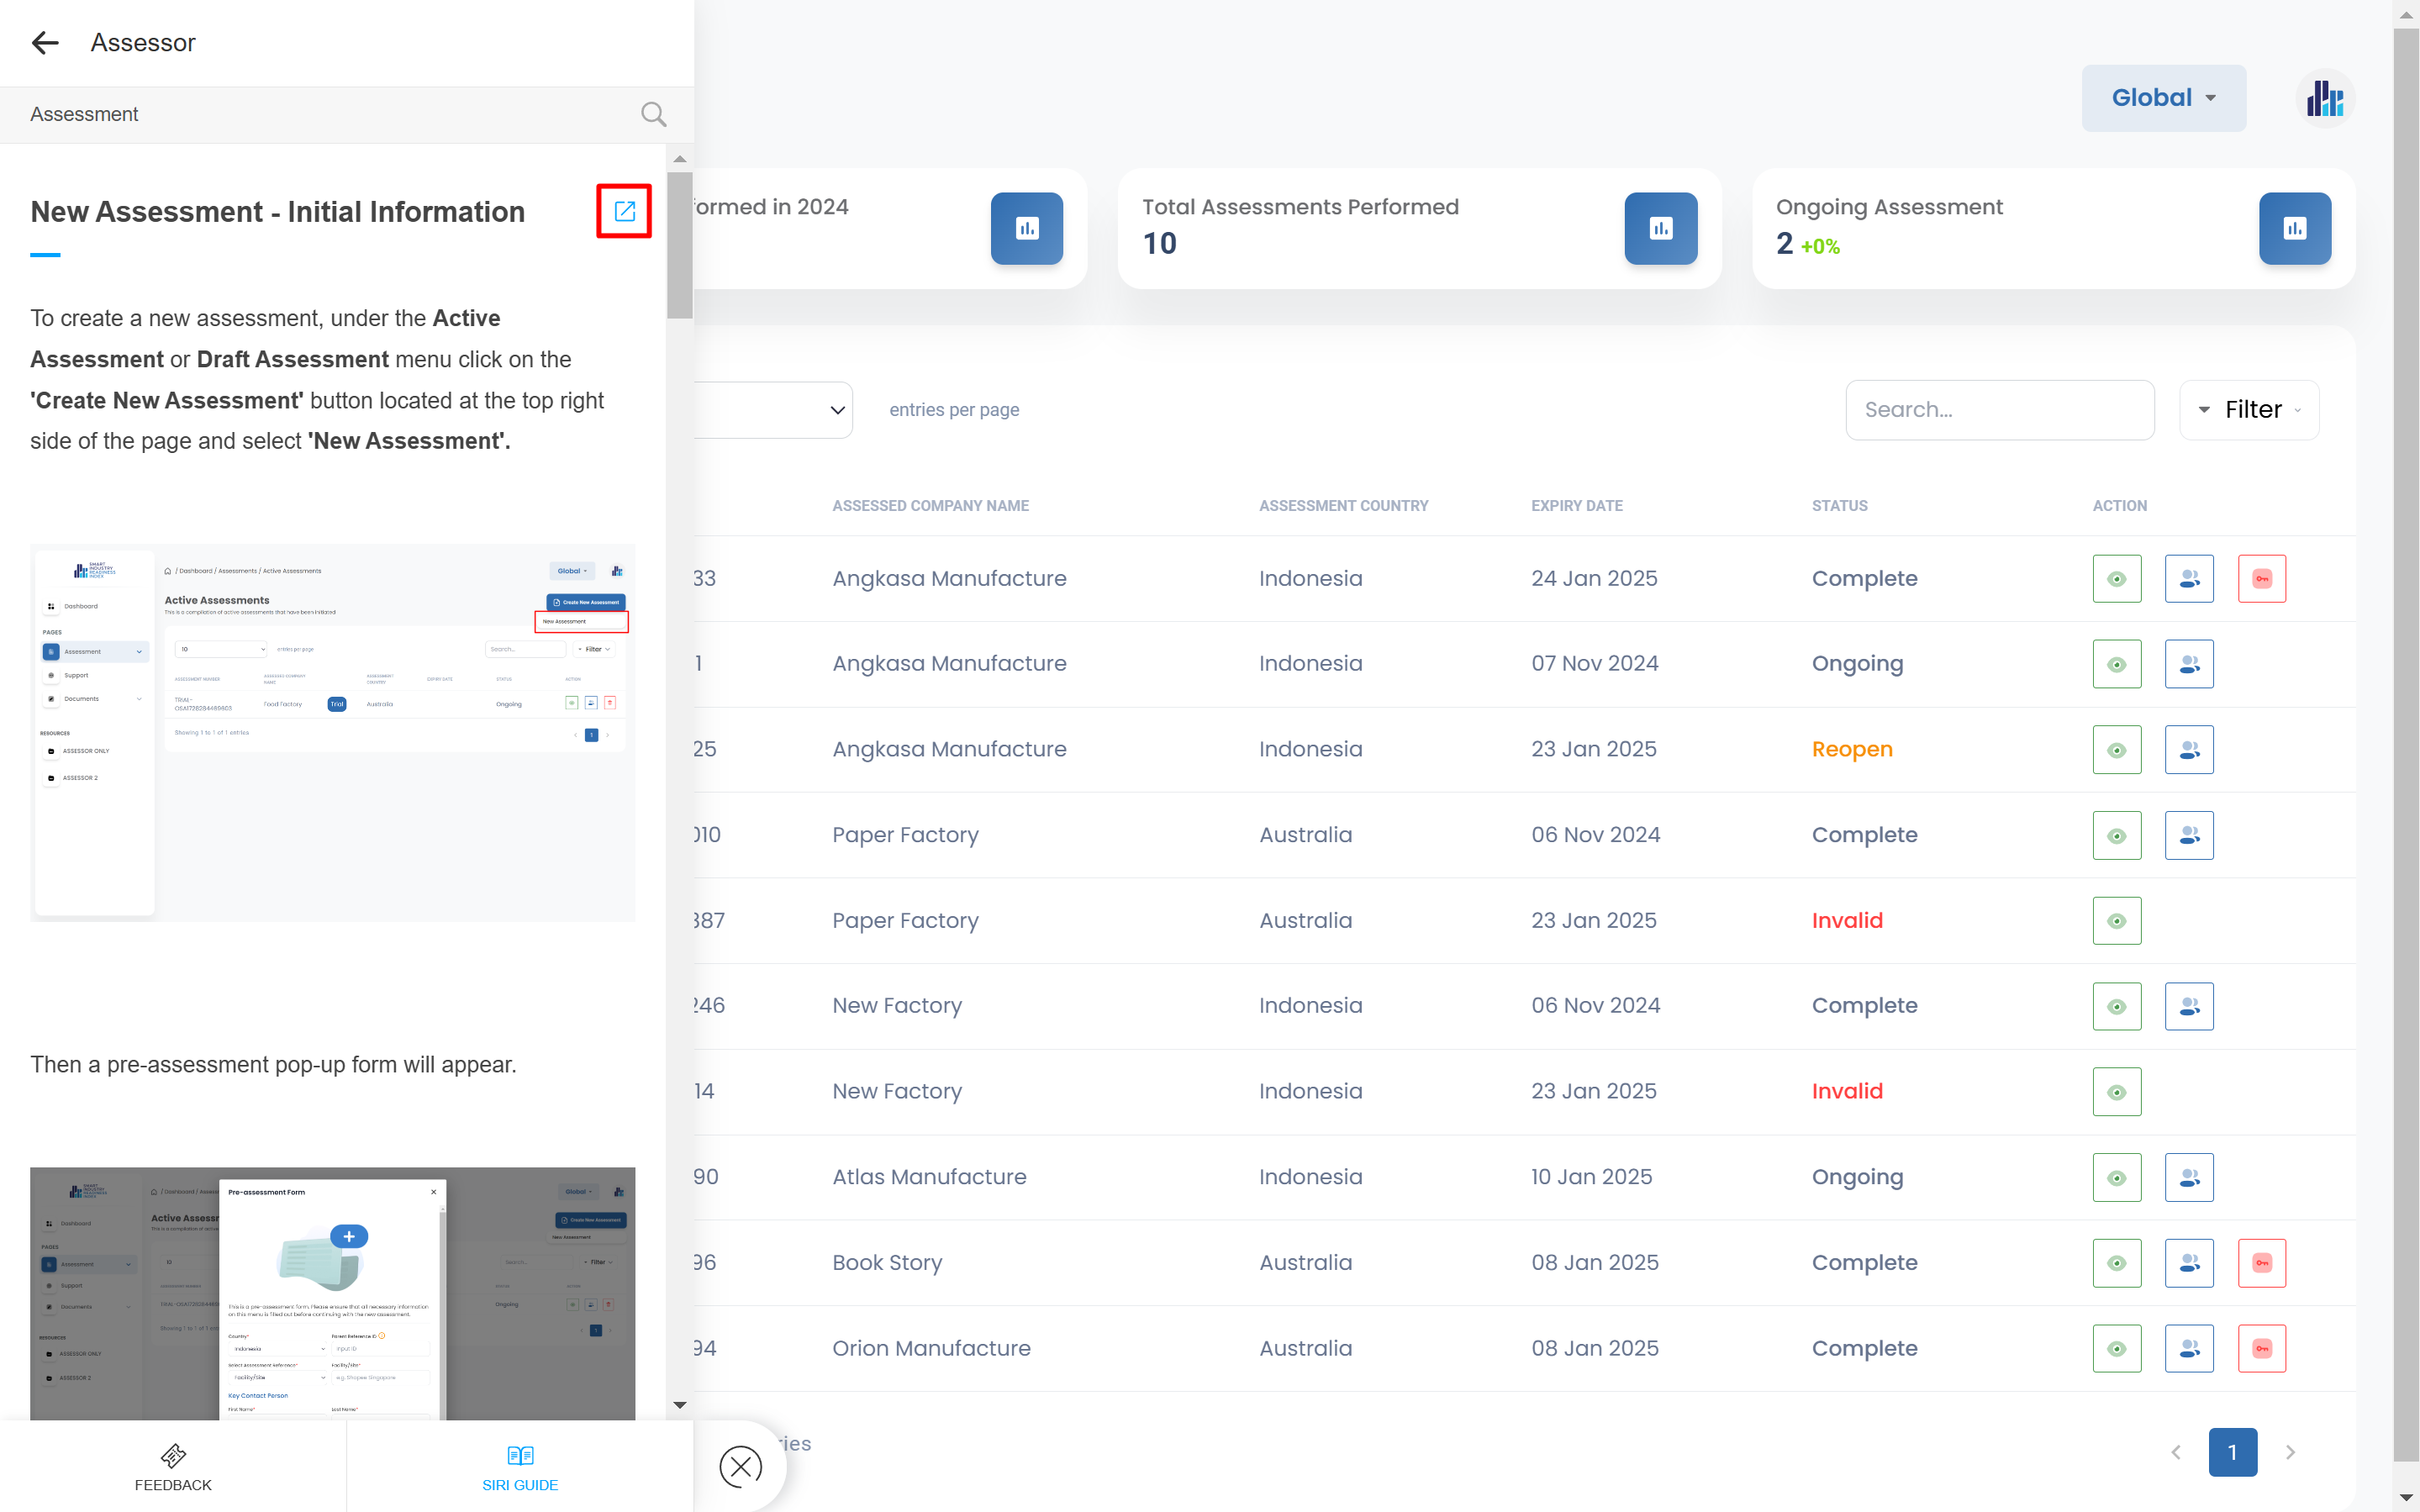Click the assign users icon for Atlas Manufacture
This screenshot has width=2420, height=1512.
(2188, 1178)
